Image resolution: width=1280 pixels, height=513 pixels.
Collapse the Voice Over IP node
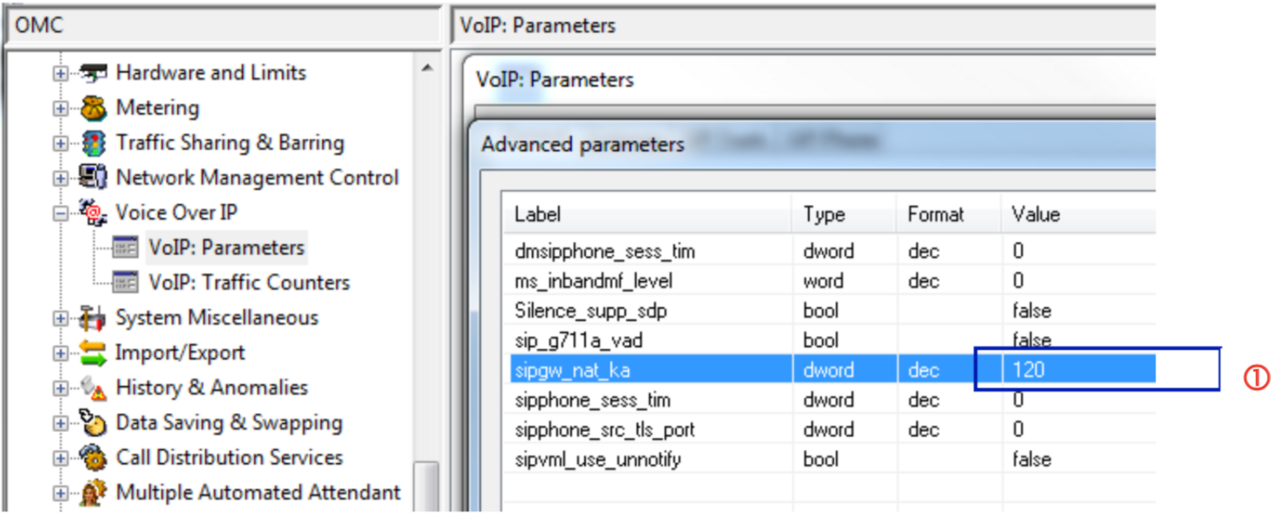pyautogui.click(x=61, y=214)
